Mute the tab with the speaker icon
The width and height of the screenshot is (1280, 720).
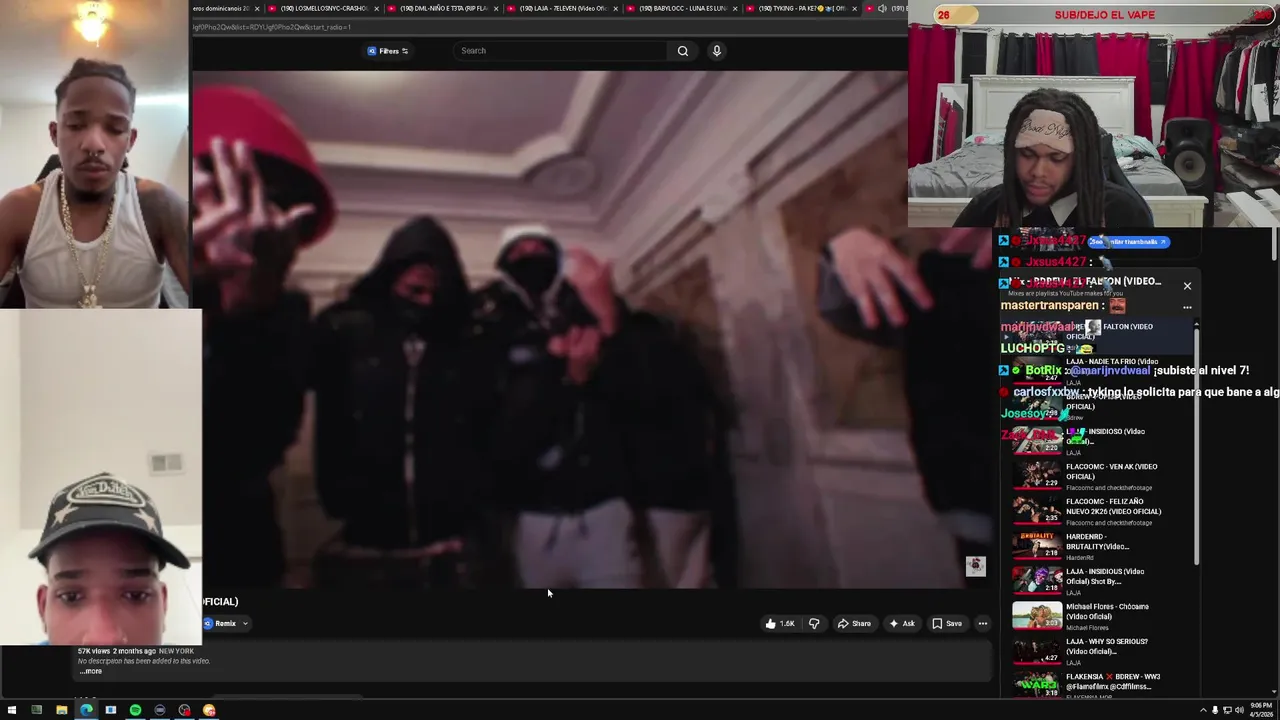pyautogui.click(x=882, y=8)
